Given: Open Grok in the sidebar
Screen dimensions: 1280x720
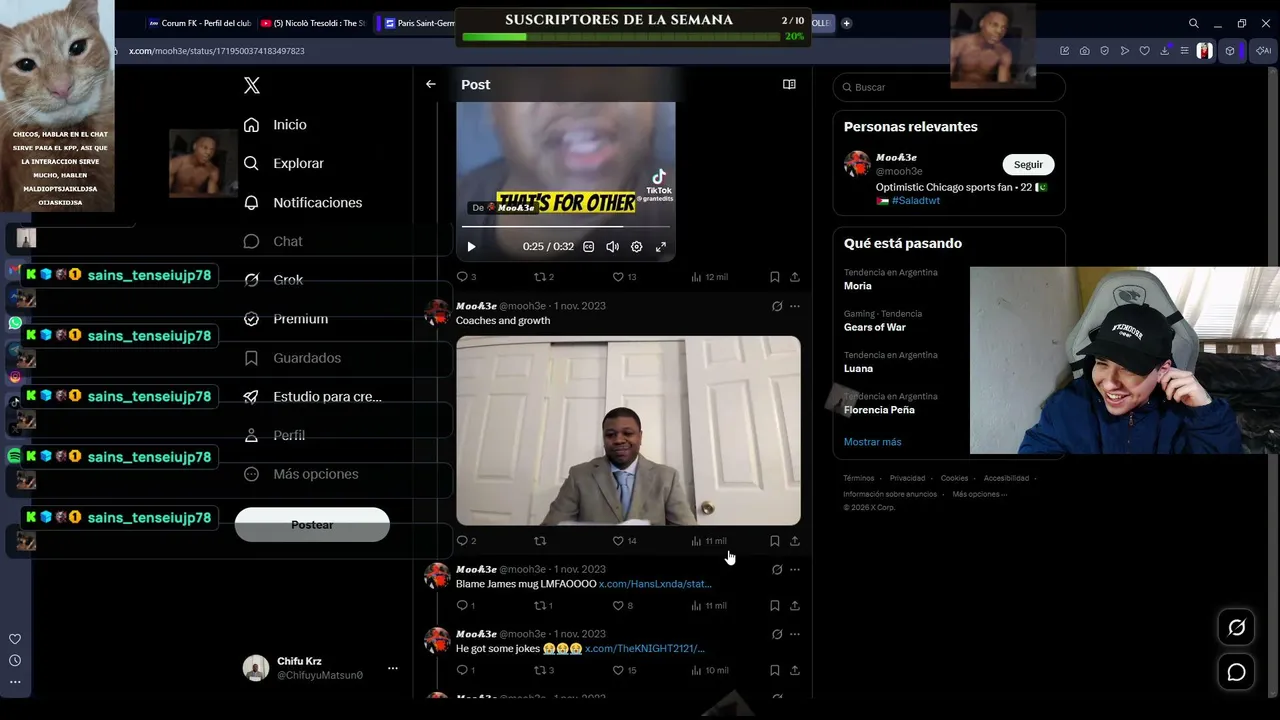Looking at the screenshot, I should click(x=273, y=280).
